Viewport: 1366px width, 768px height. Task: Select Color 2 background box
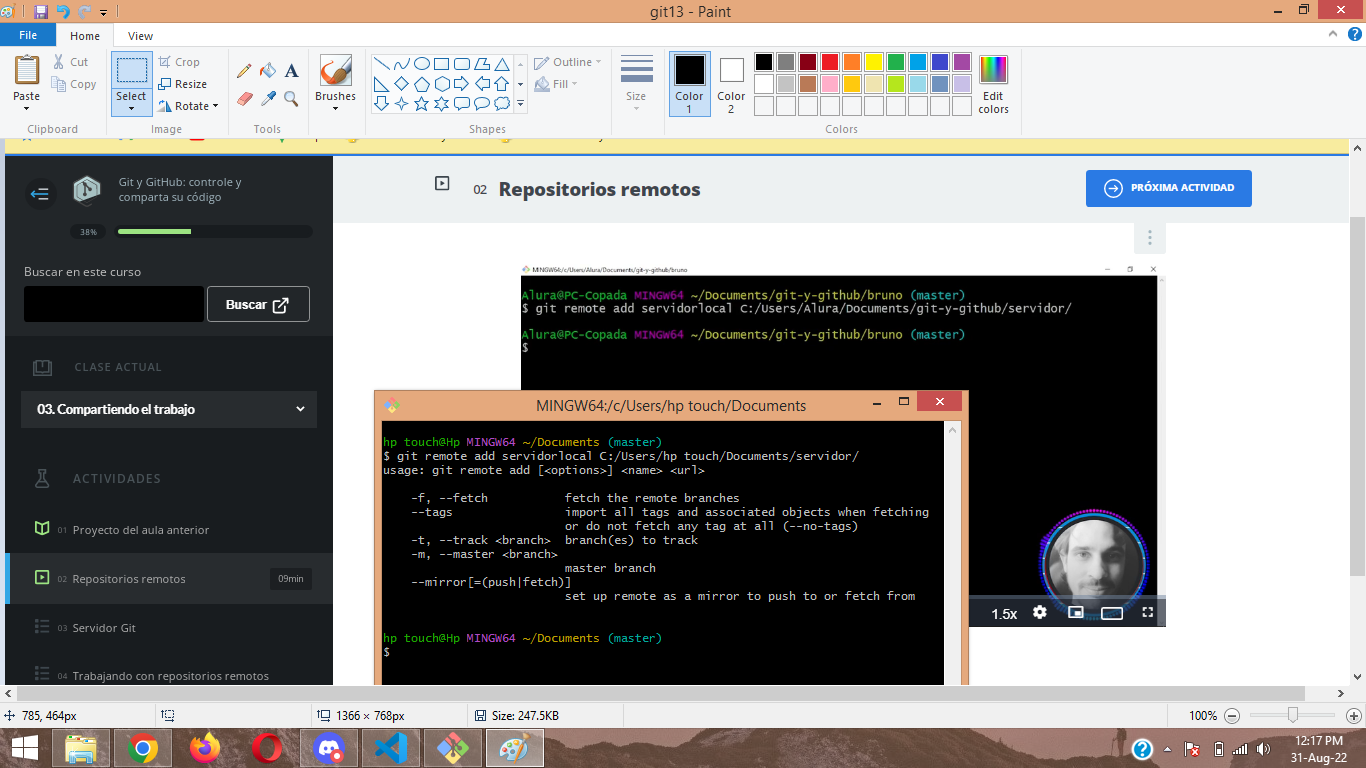[731, 84]
